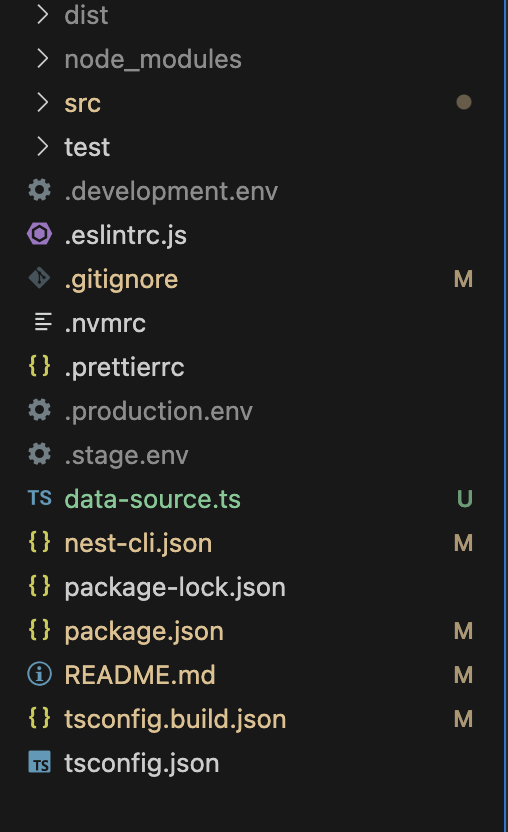This screenshot has height=832, width=508.
Task: Click the purple ESLint icon for .eslintrc.js
Action: 39,234
